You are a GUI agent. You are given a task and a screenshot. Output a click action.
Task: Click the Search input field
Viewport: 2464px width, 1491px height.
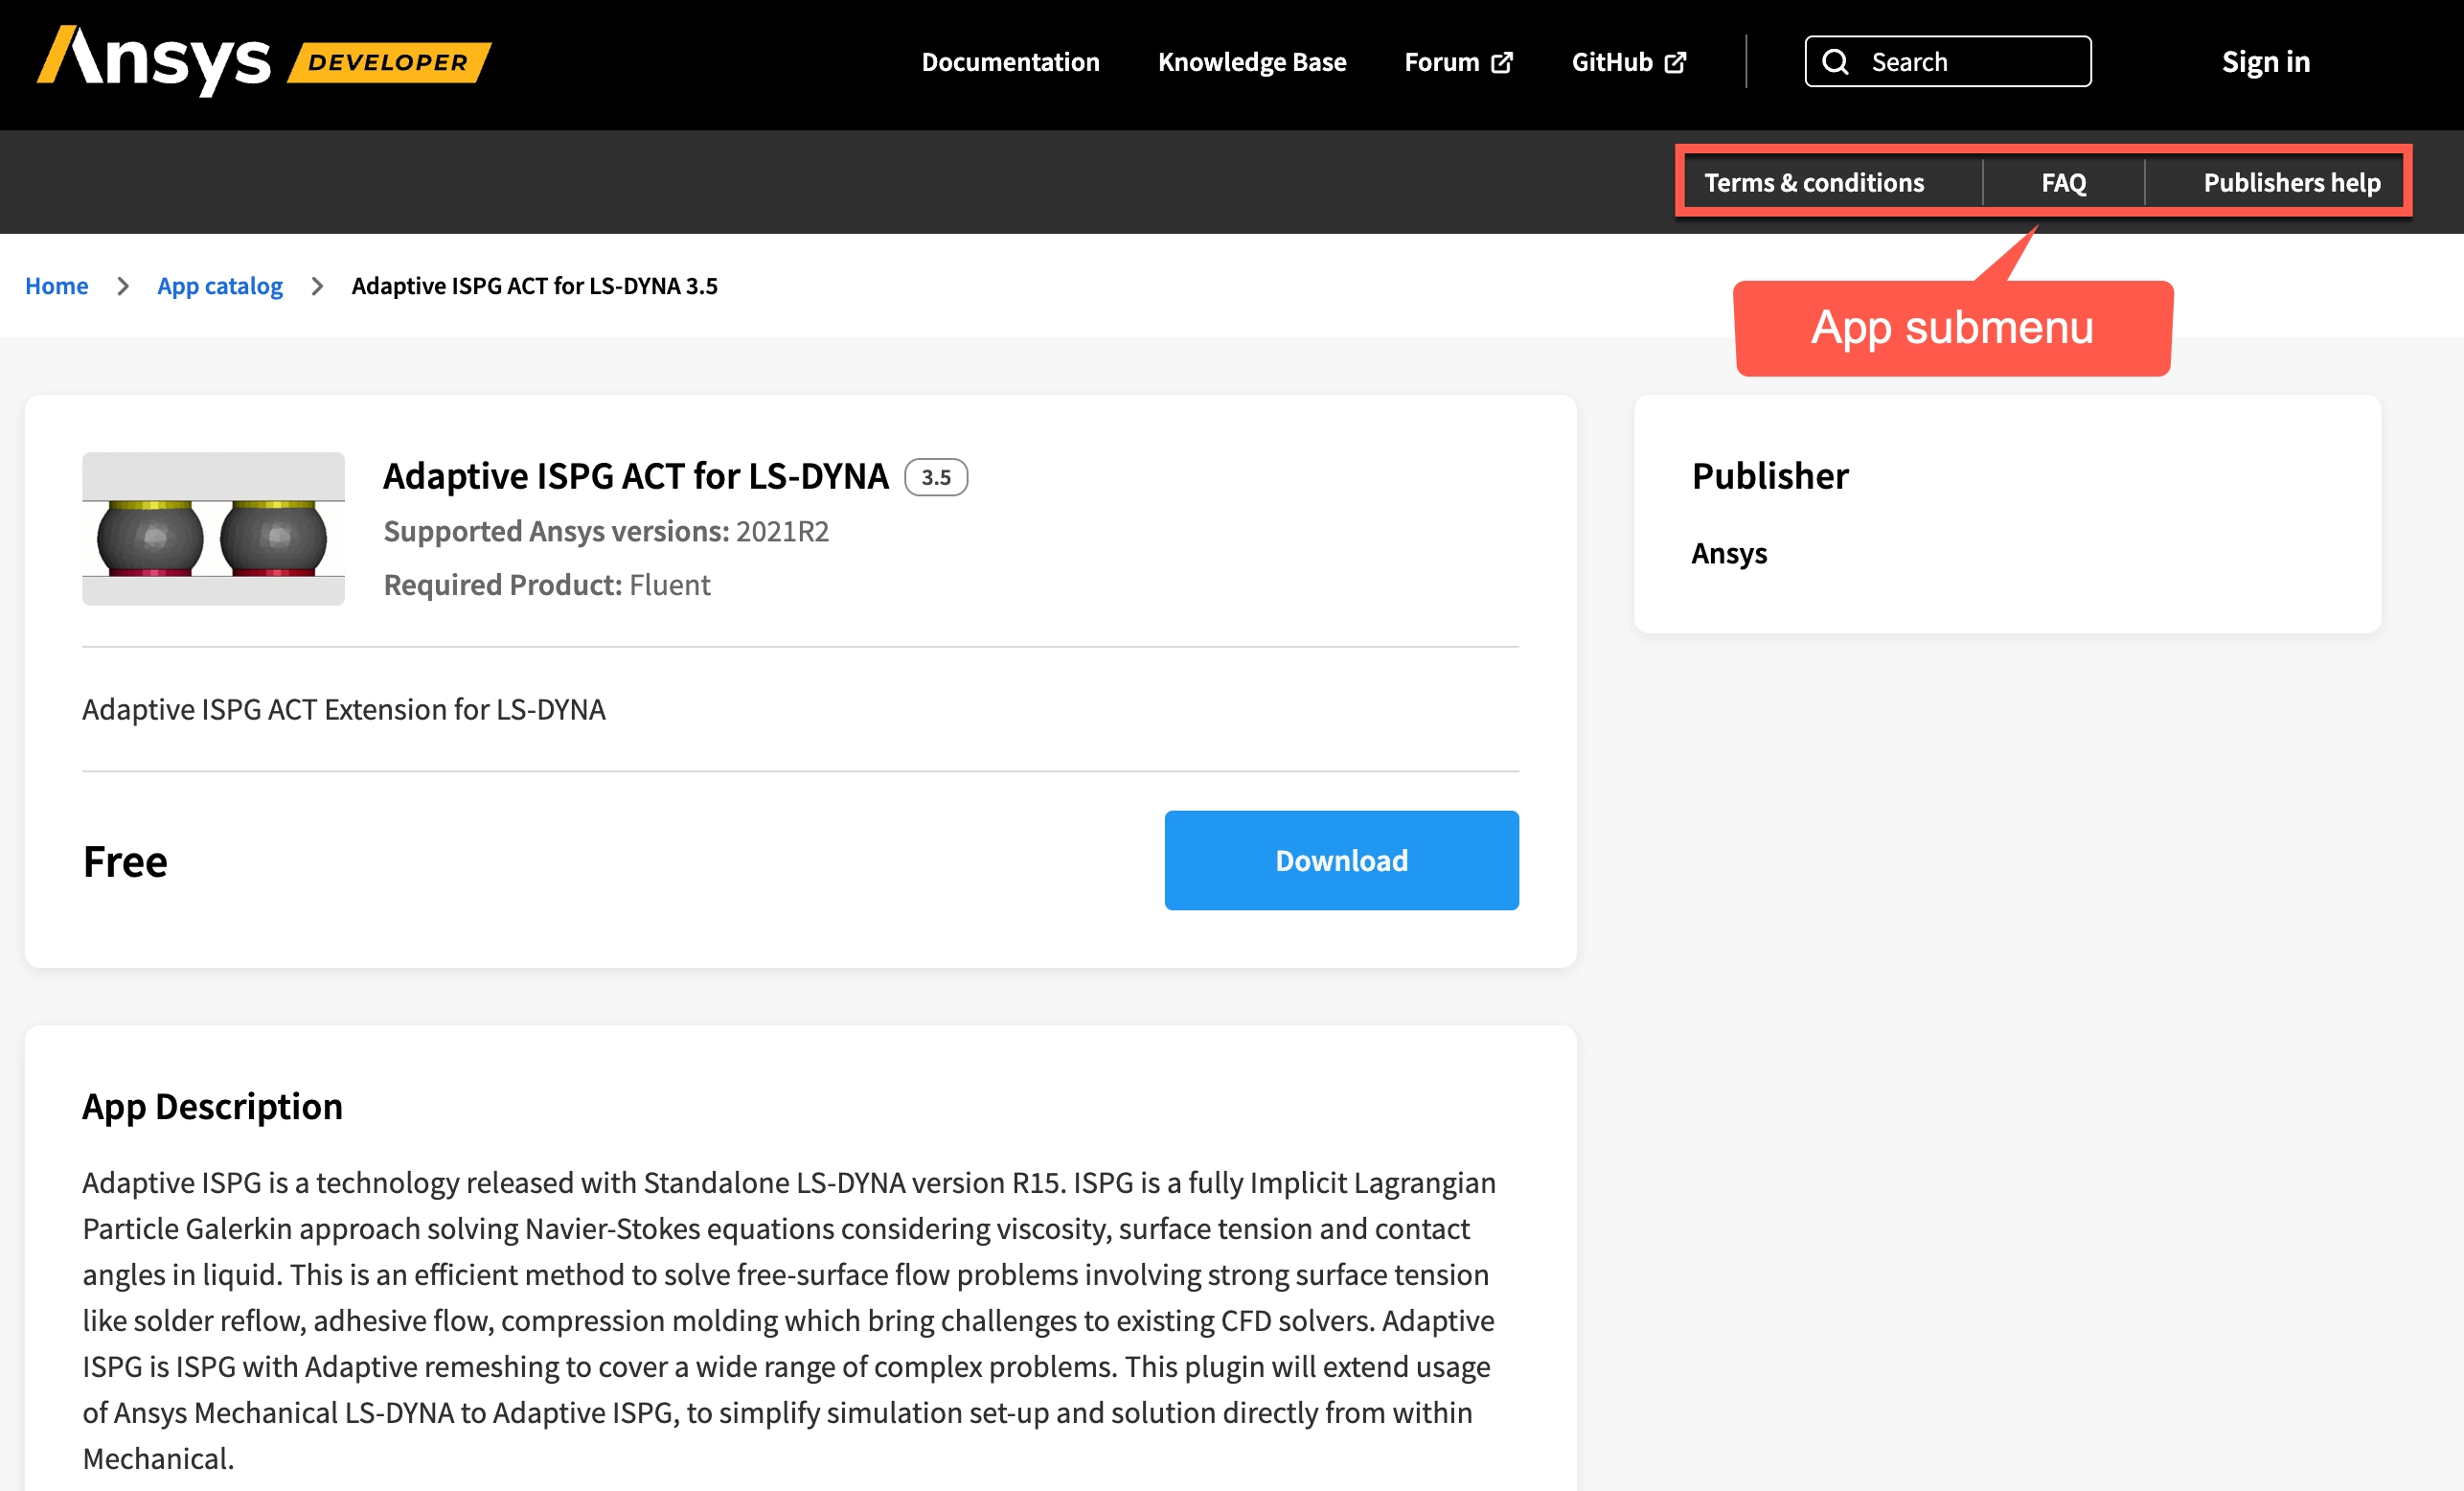tap(1947, 61)
